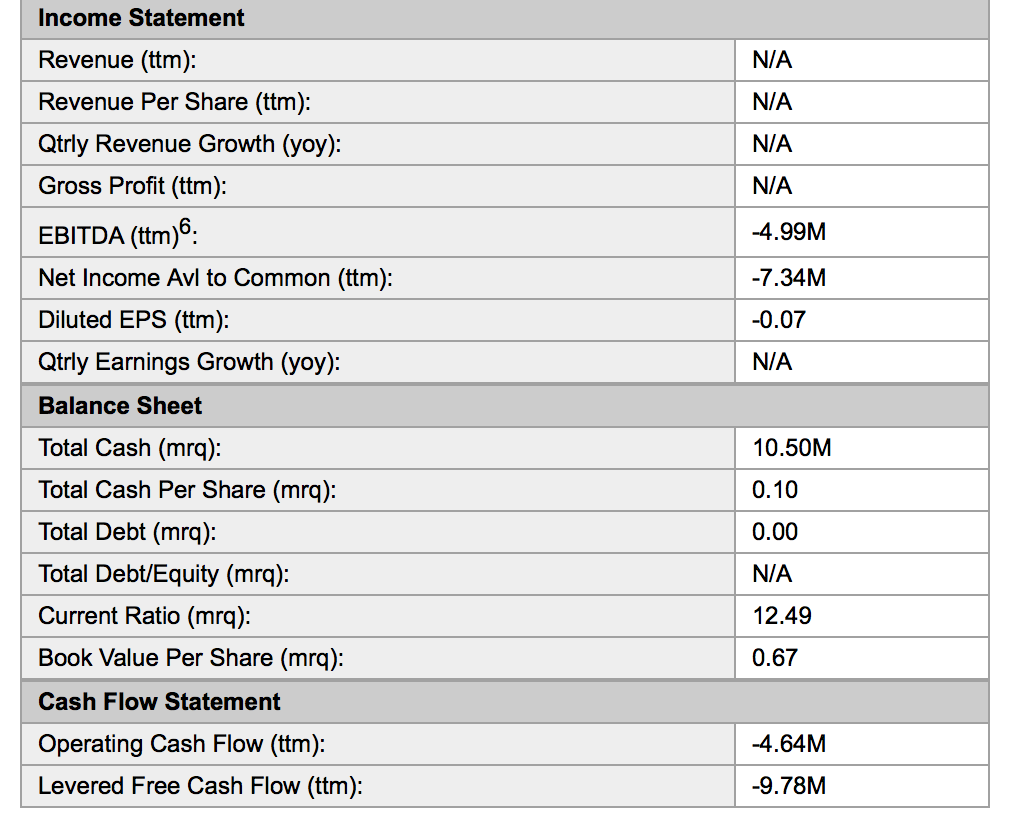Screen dimensions: 1010x814
Task: Click the Book Value Per Share value 0.67
Action: pyautogui.click(x=775, y=658)
